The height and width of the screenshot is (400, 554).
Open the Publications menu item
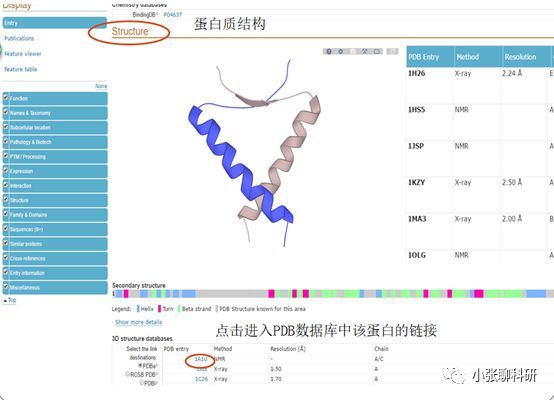pos(19,38)
